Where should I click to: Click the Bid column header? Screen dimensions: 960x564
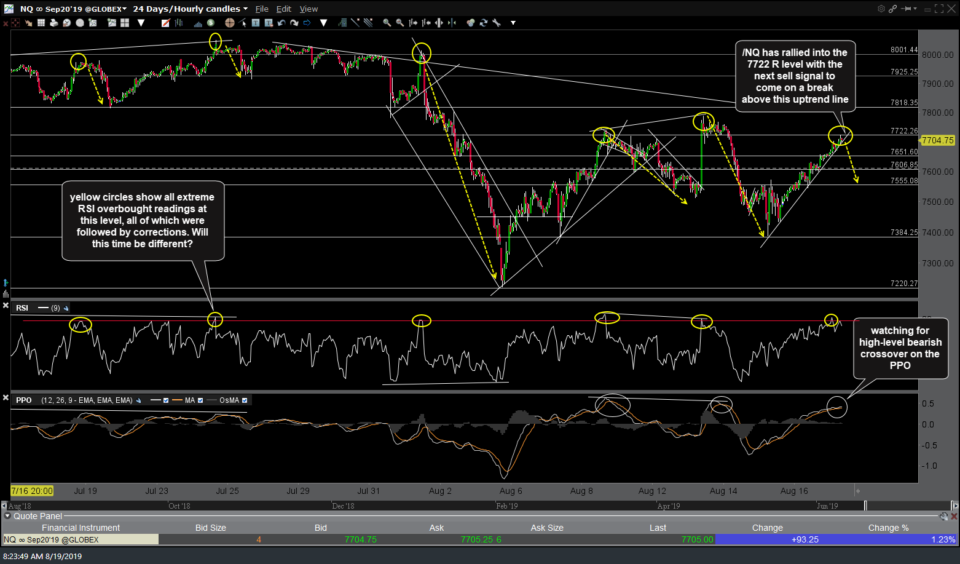[320, 528]
